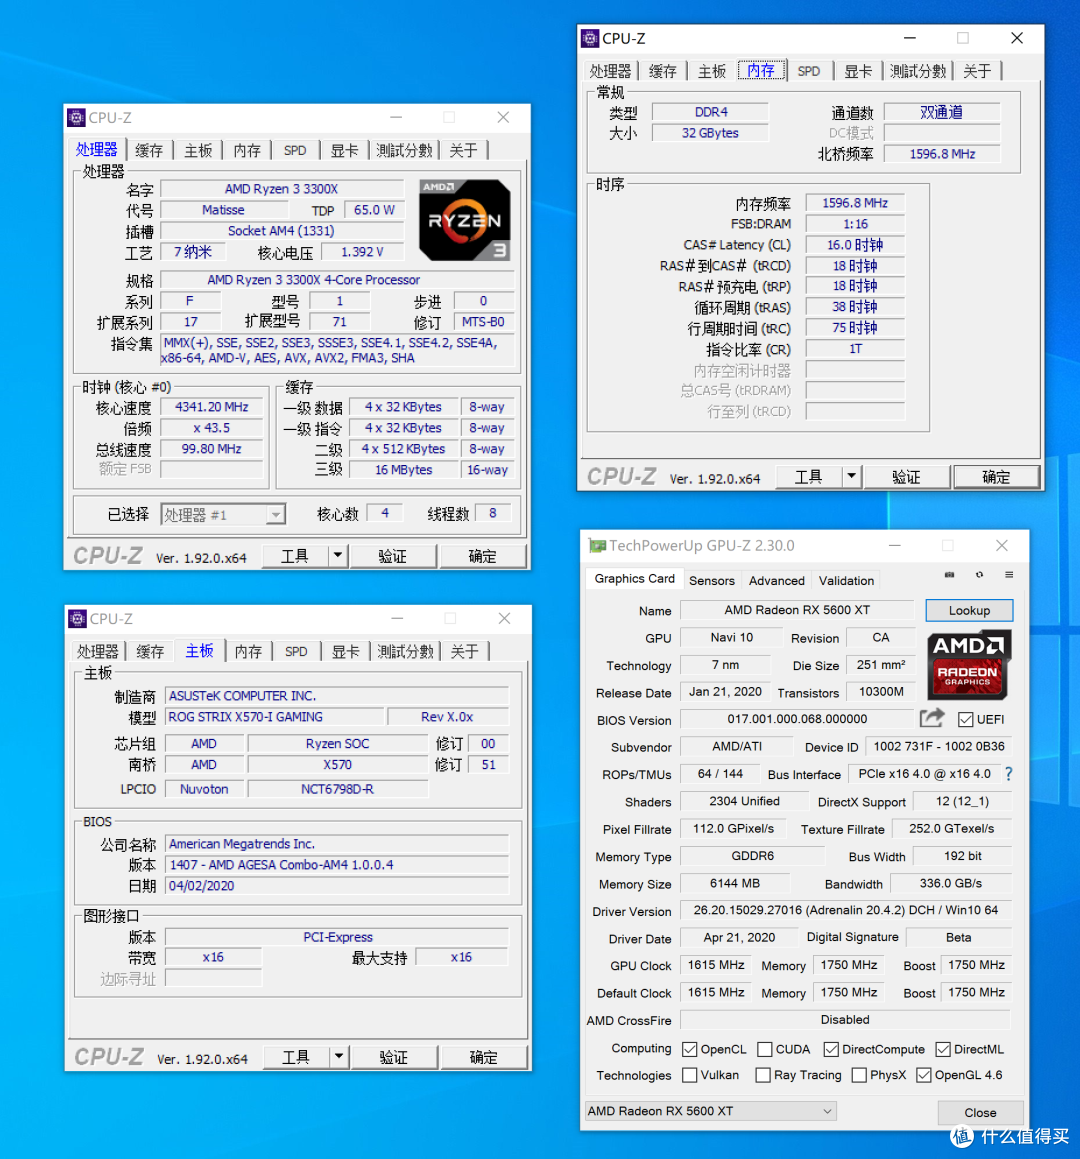Image resolution: width=1080 pixels, height=1159 pixels.
Task: Click the core speed value 4341.20 MHz
Action: point(211,407)
